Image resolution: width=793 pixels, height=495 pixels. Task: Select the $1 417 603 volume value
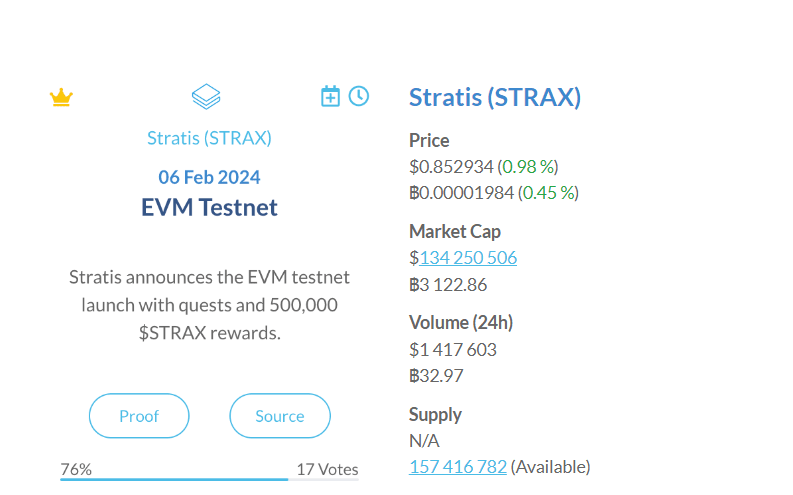tap(453, 349)
